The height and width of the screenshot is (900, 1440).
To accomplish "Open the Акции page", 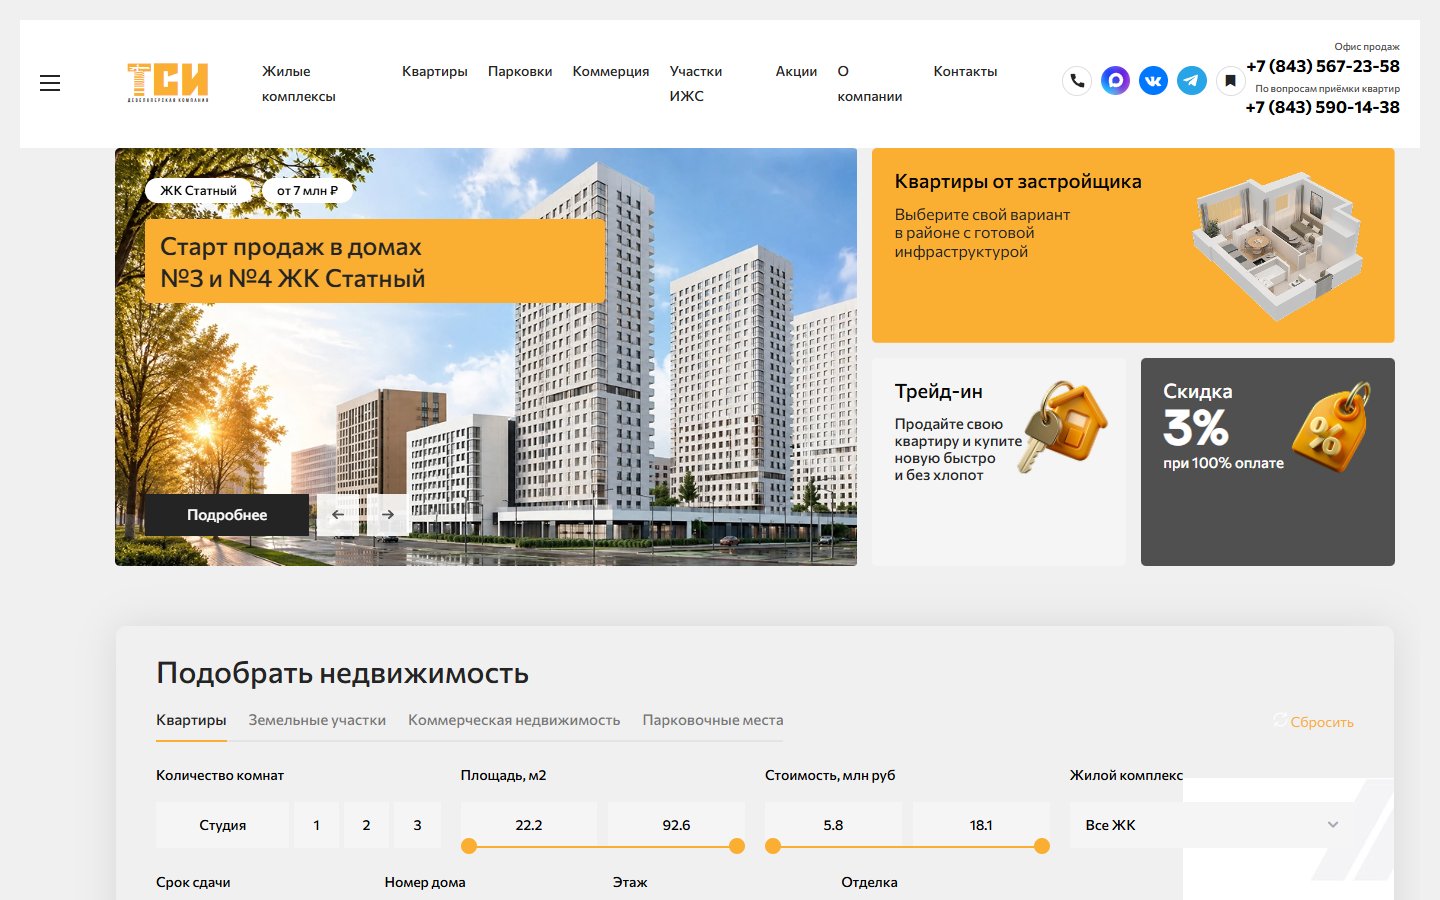I will pos(796,71).
